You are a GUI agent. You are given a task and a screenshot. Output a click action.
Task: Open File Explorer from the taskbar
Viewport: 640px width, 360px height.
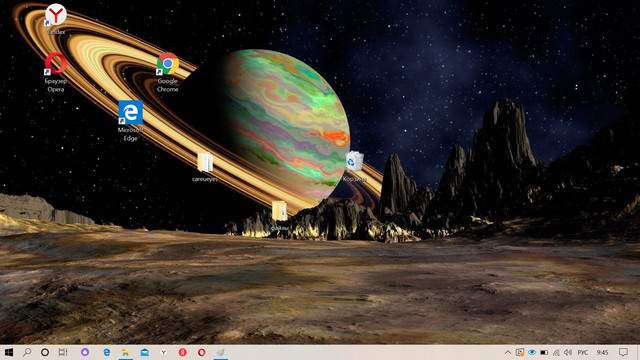[x=125, y=352]
